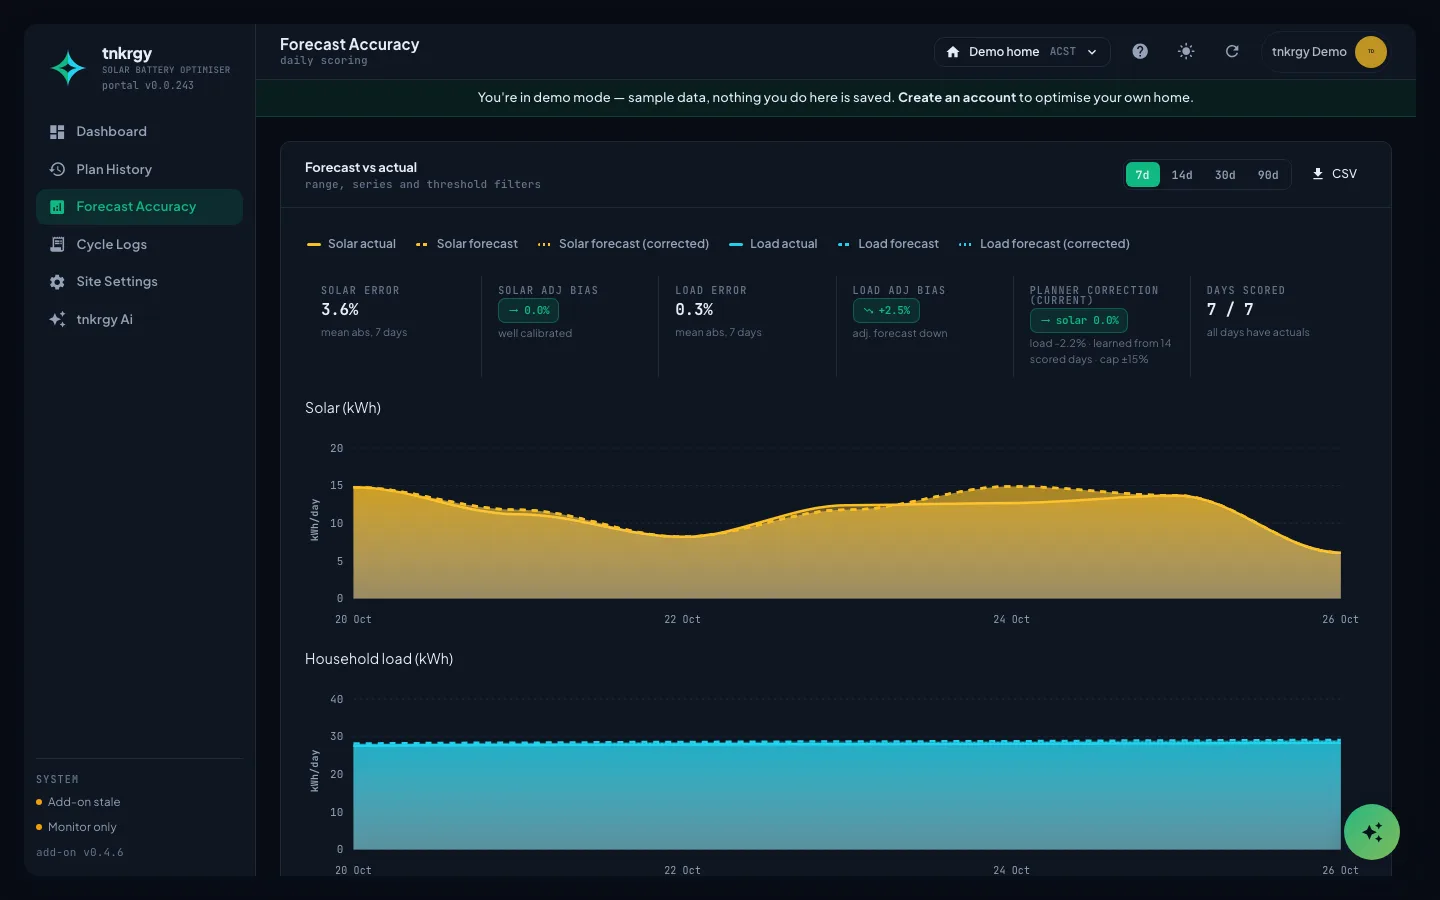Go to Plan History page
The height and width of the screenshot is (900, 1440).
[139, 170]
